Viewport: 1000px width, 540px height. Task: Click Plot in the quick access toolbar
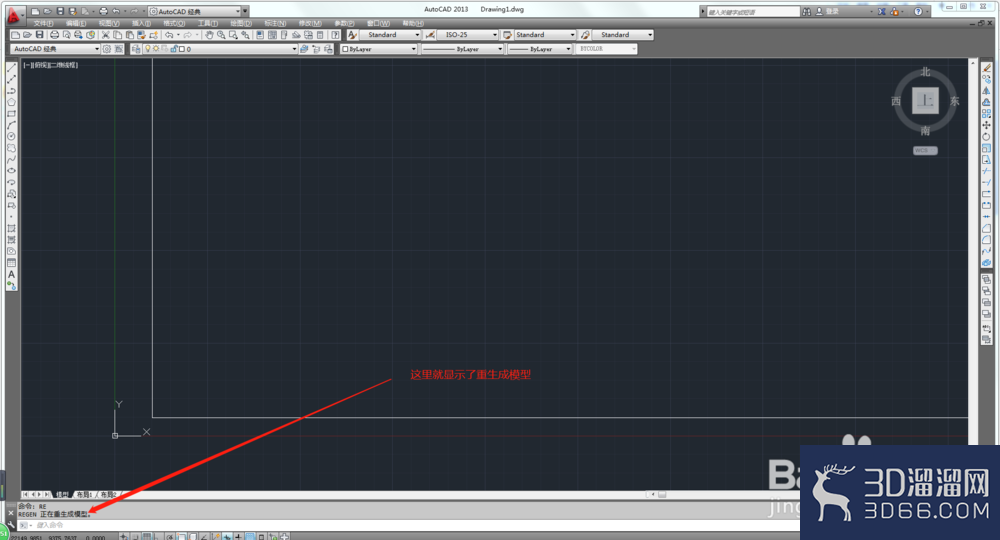tap(103, 11)
